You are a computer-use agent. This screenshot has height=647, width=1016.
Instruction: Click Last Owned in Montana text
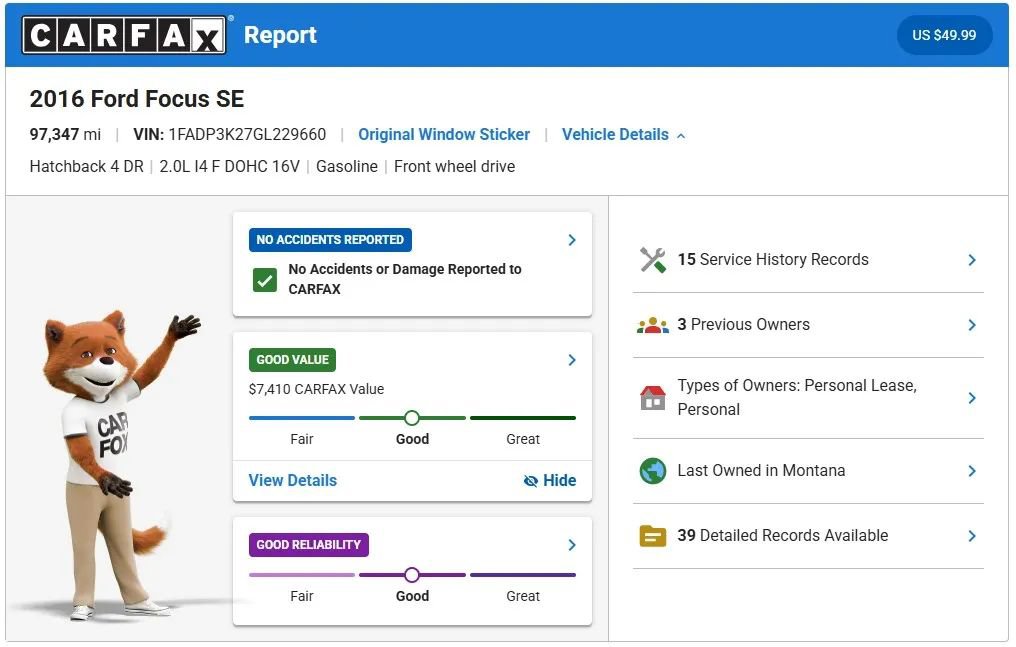761,470
